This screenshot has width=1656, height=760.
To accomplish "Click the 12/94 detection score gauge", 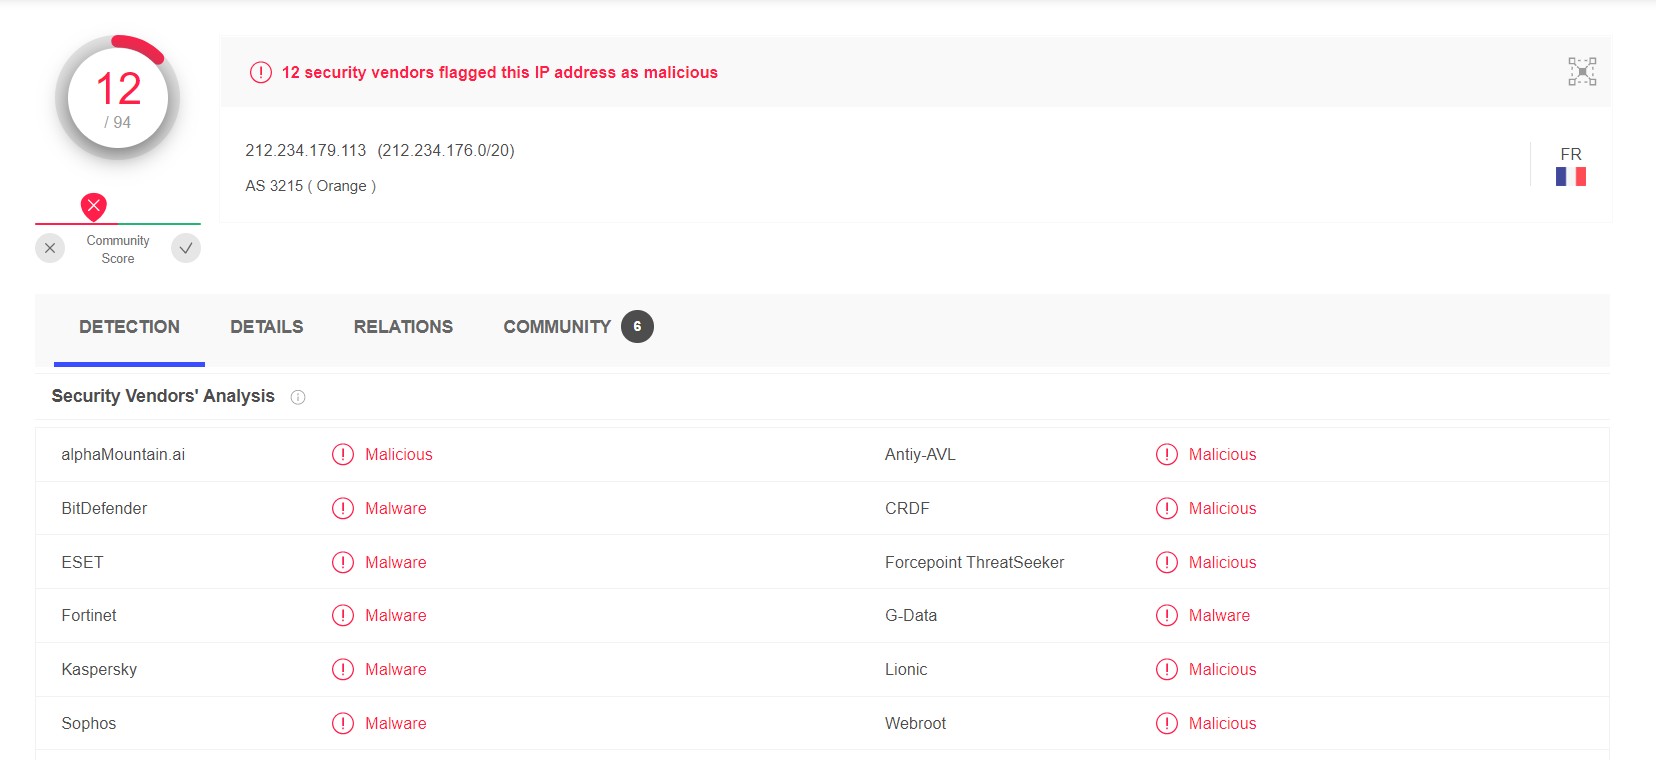I will [x=118, y=98].
